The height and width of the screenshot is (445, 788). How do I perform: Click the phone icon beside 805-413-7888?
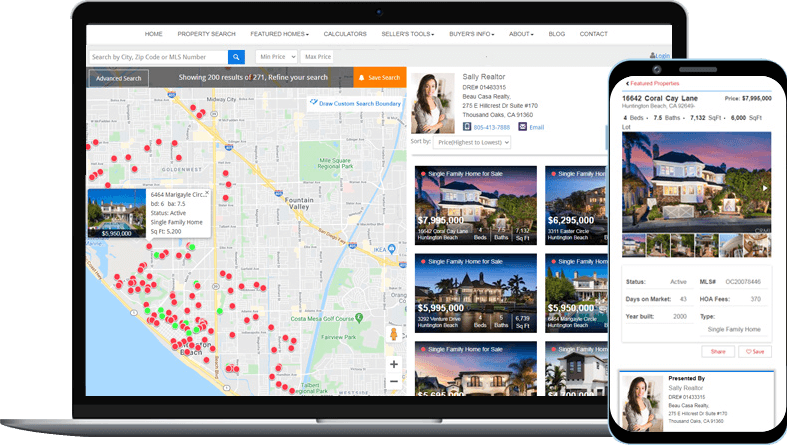(x=466, y=127)
